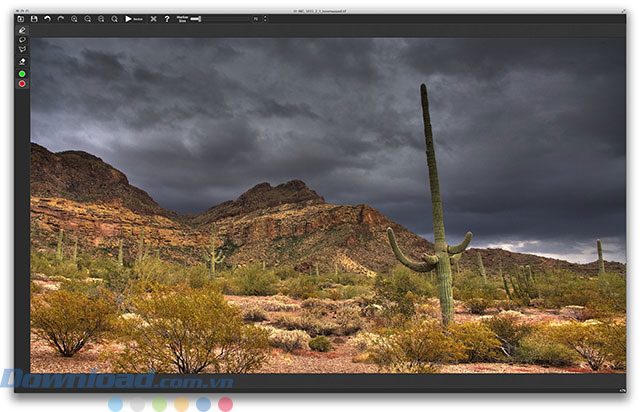This screenshot has height=412, width=640.
Task: Switch to the green donor area mode
Action: (22, 73)
